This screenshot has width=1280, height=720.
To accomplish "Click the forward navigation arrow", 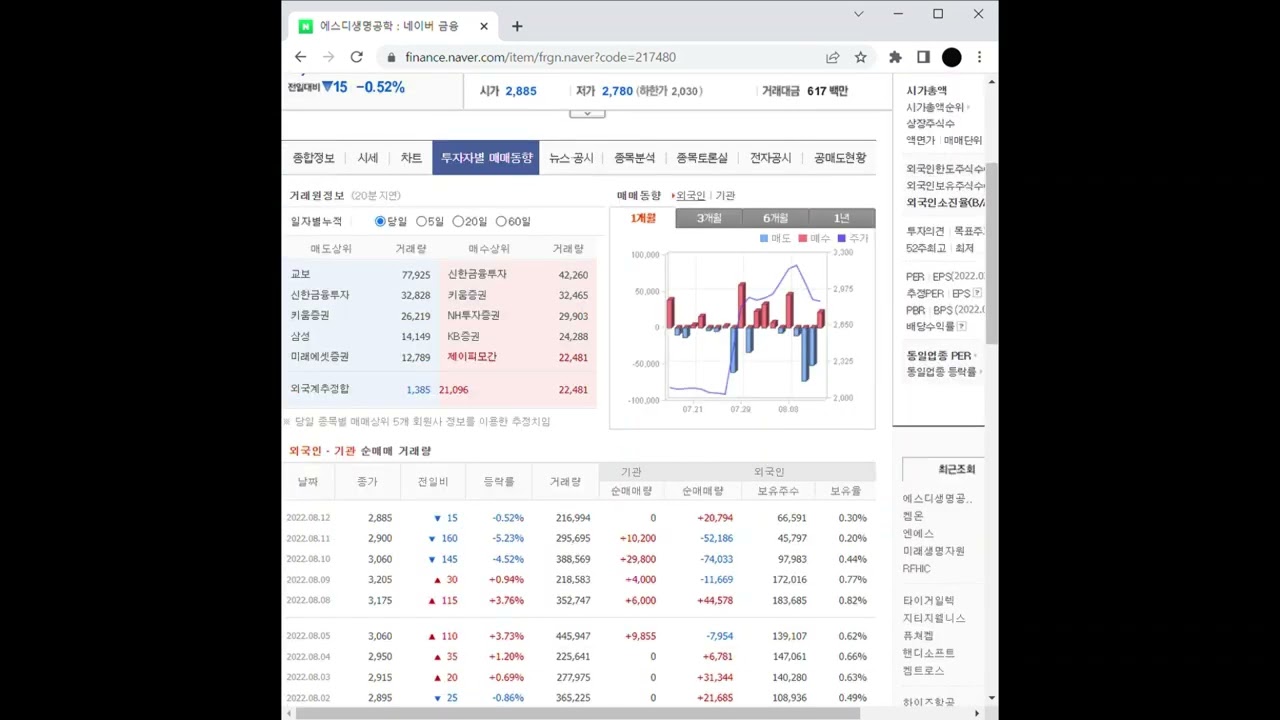I will [328, 57].
